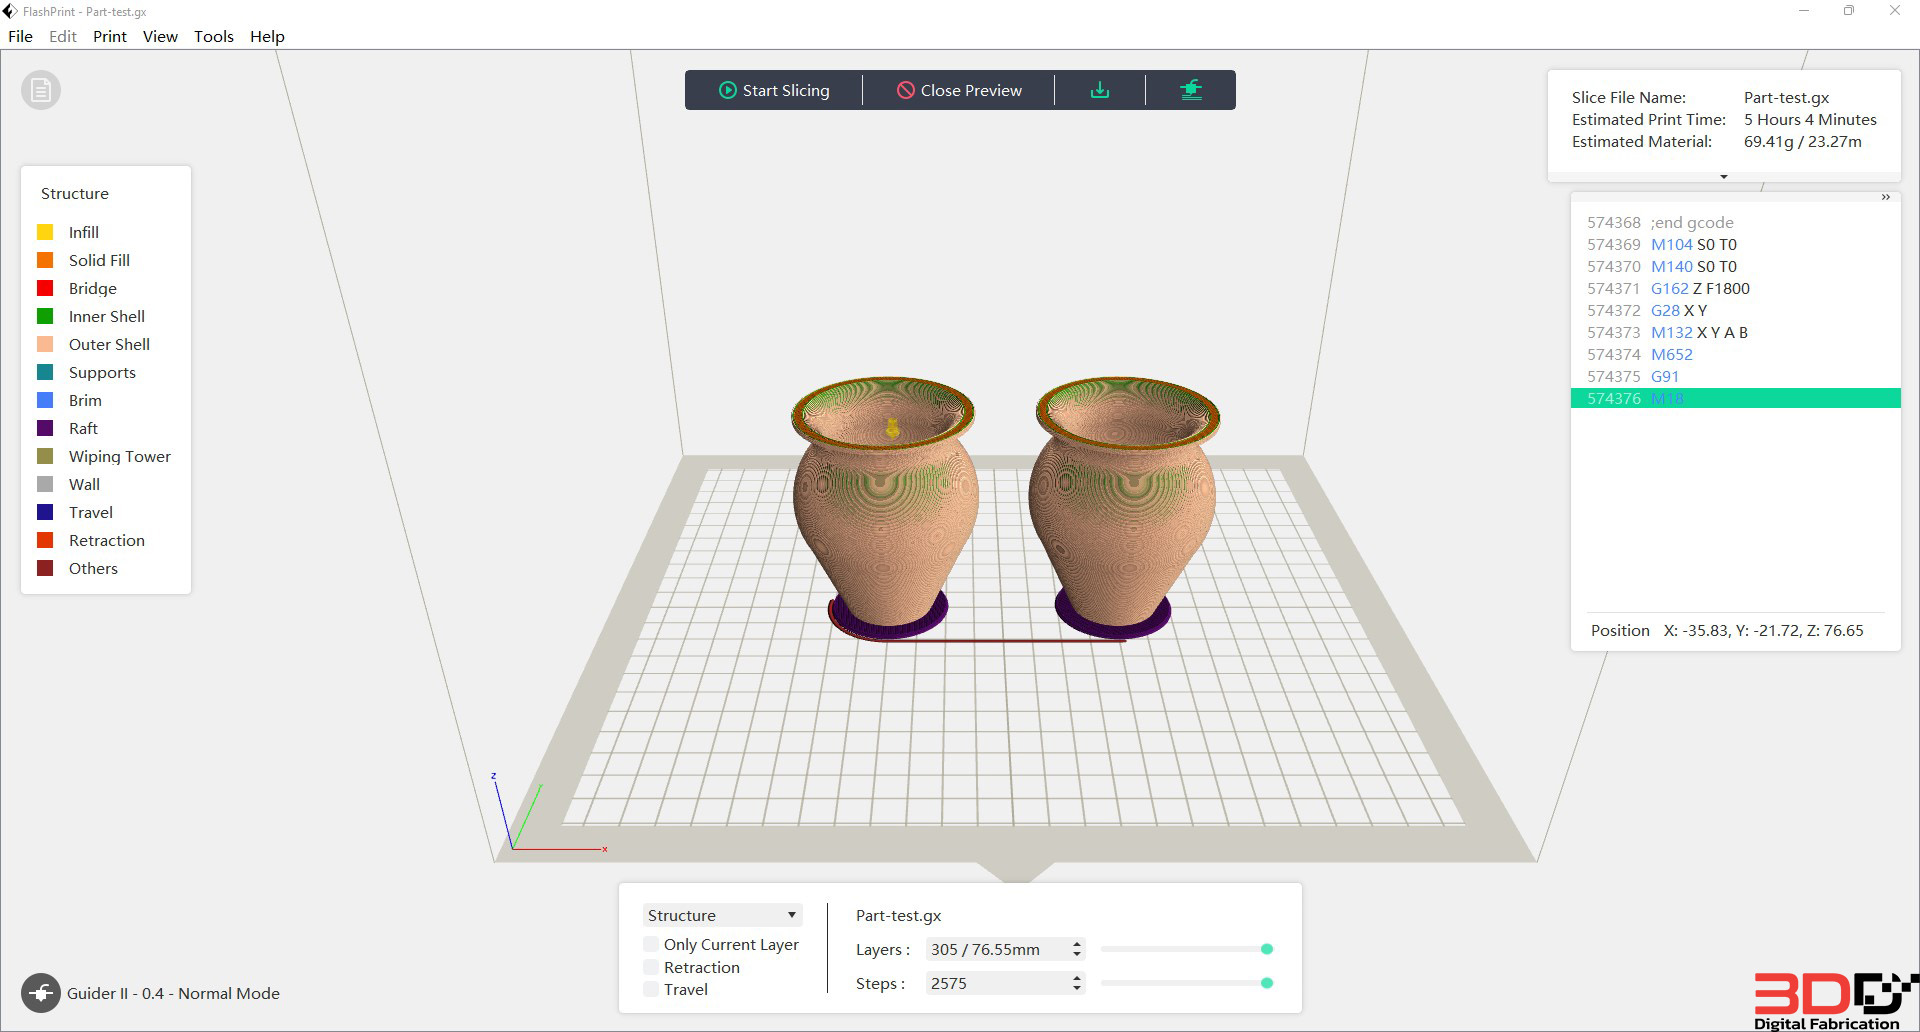Open the document icon at top-left
Viewport: 1920px width, 1032px height.
click(x=41, y=91)
